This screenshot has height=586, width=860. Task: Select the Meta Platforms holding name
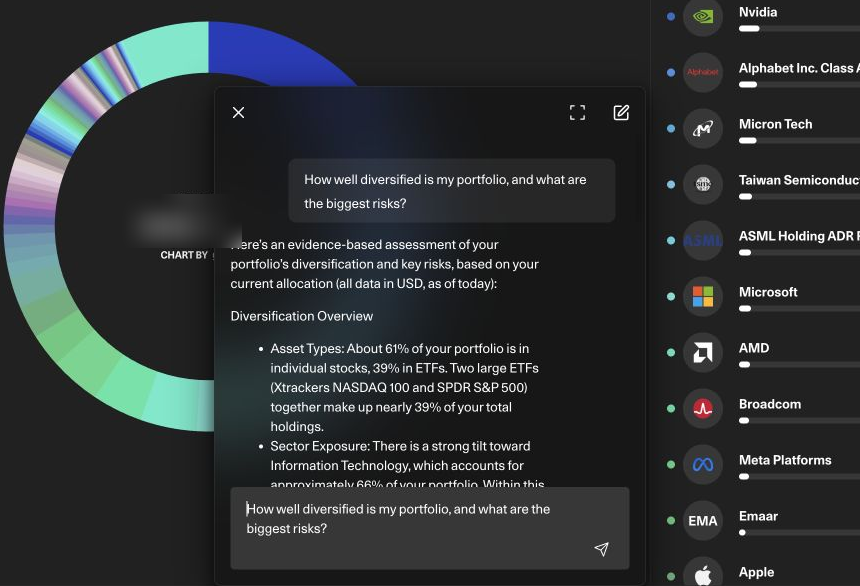(785, 460)
